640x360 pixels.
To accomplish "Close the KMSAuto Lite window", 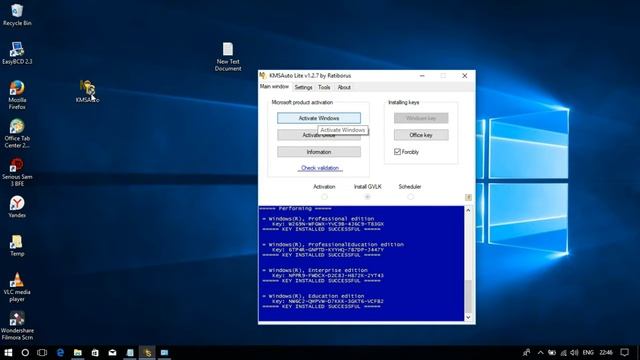I will point(464,76).
